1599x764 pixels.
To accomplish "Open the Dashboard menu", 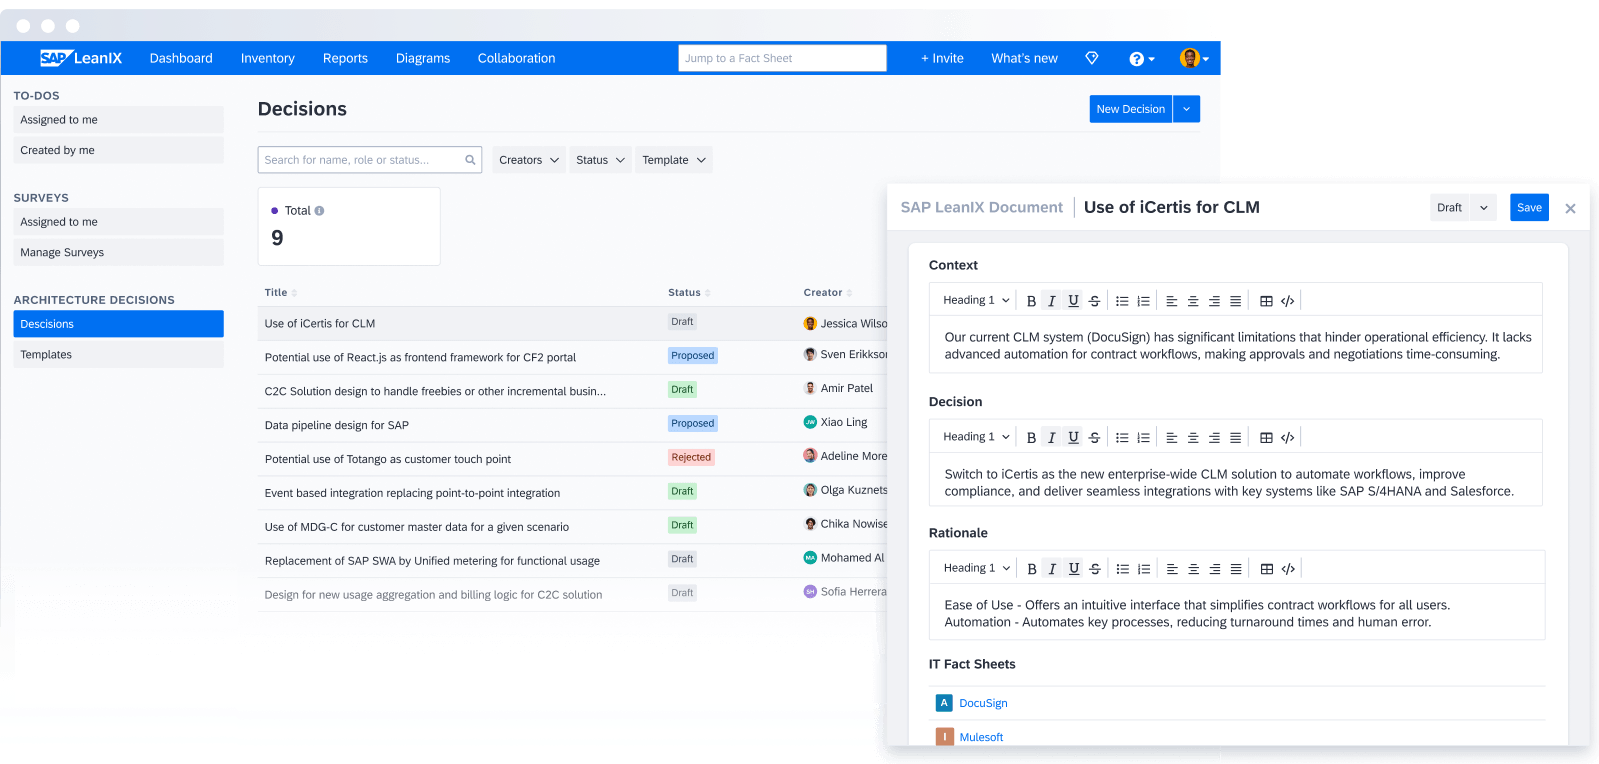I will 181,58.
